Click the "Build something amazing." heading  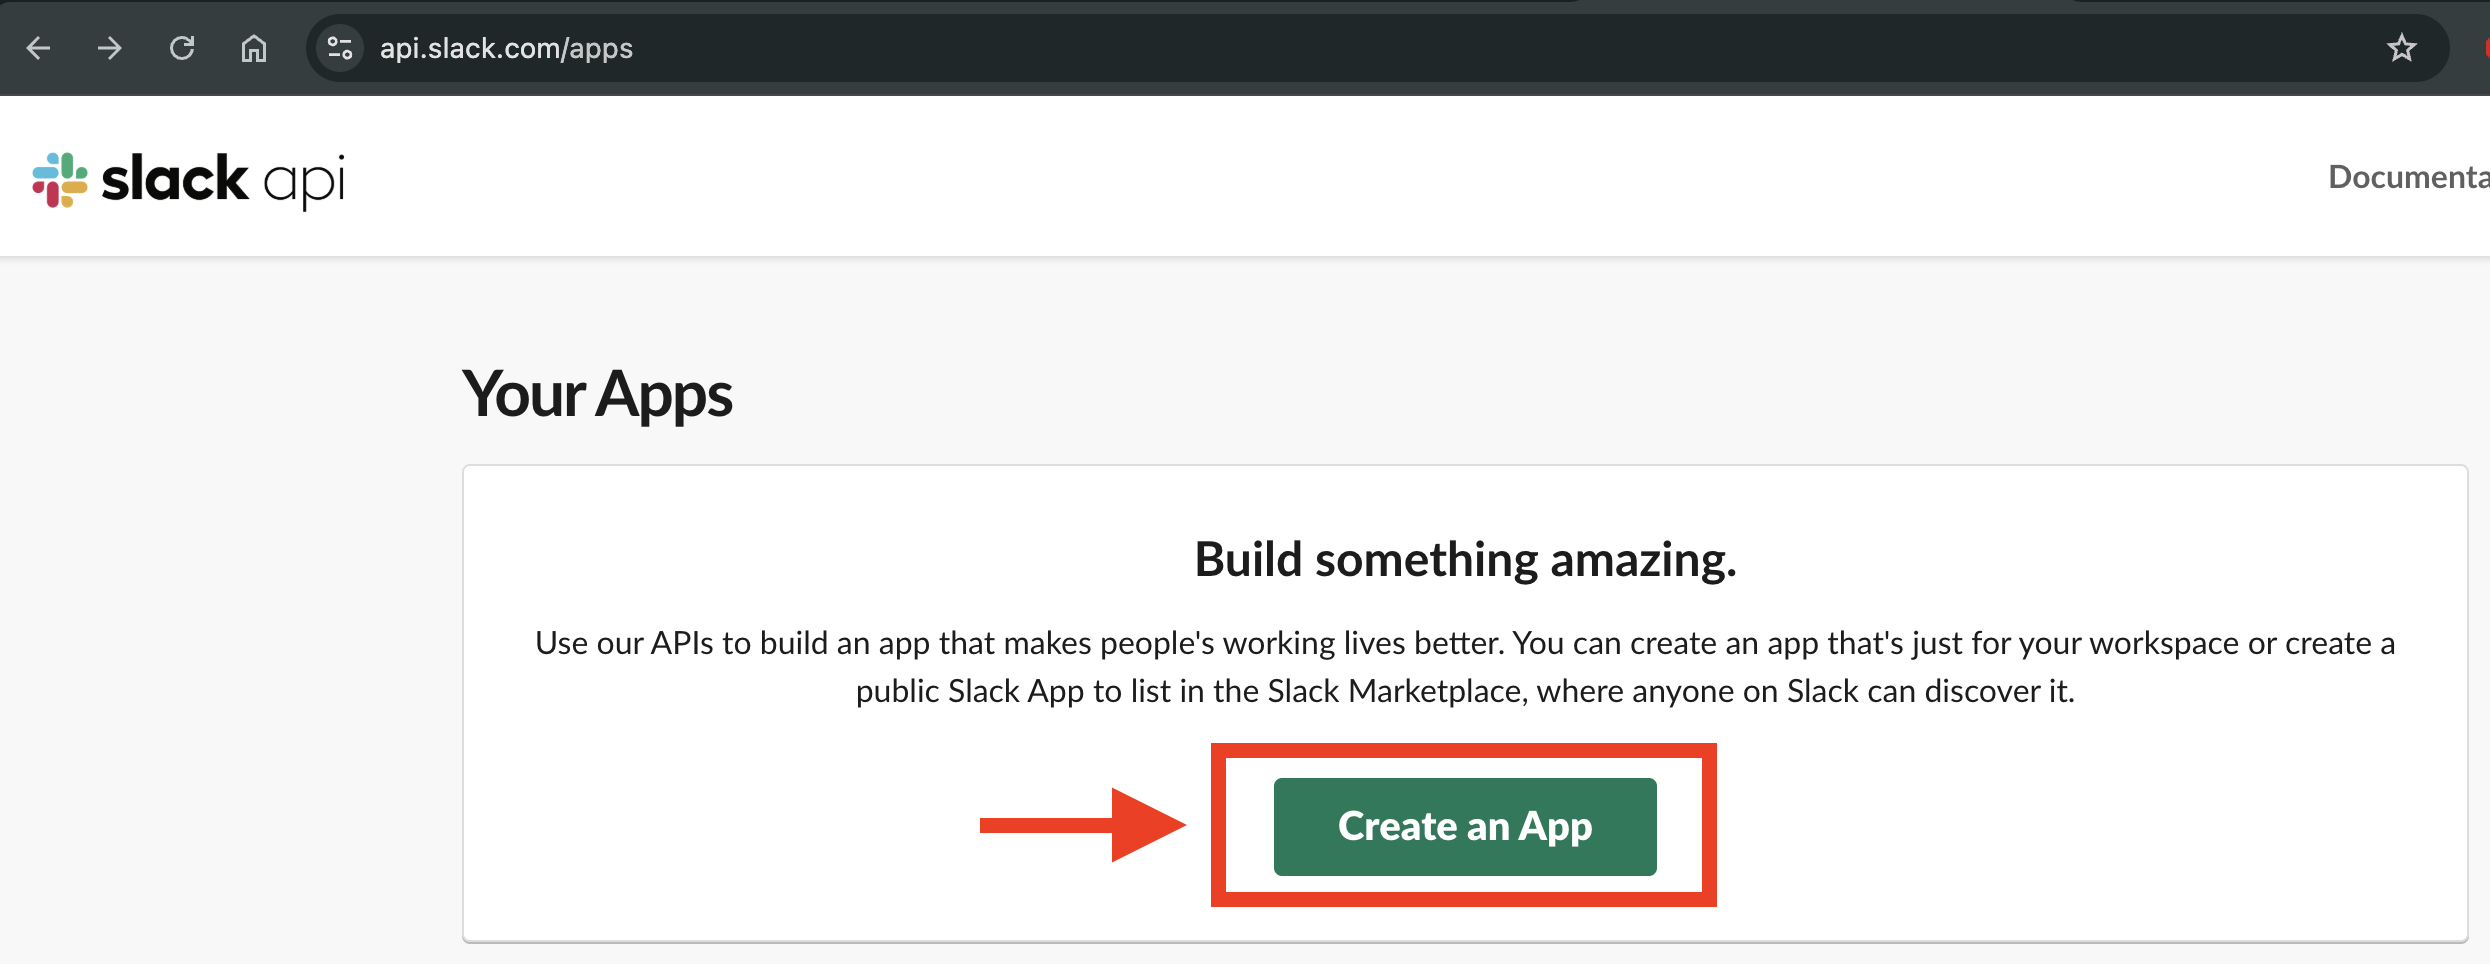point(1465,559)
